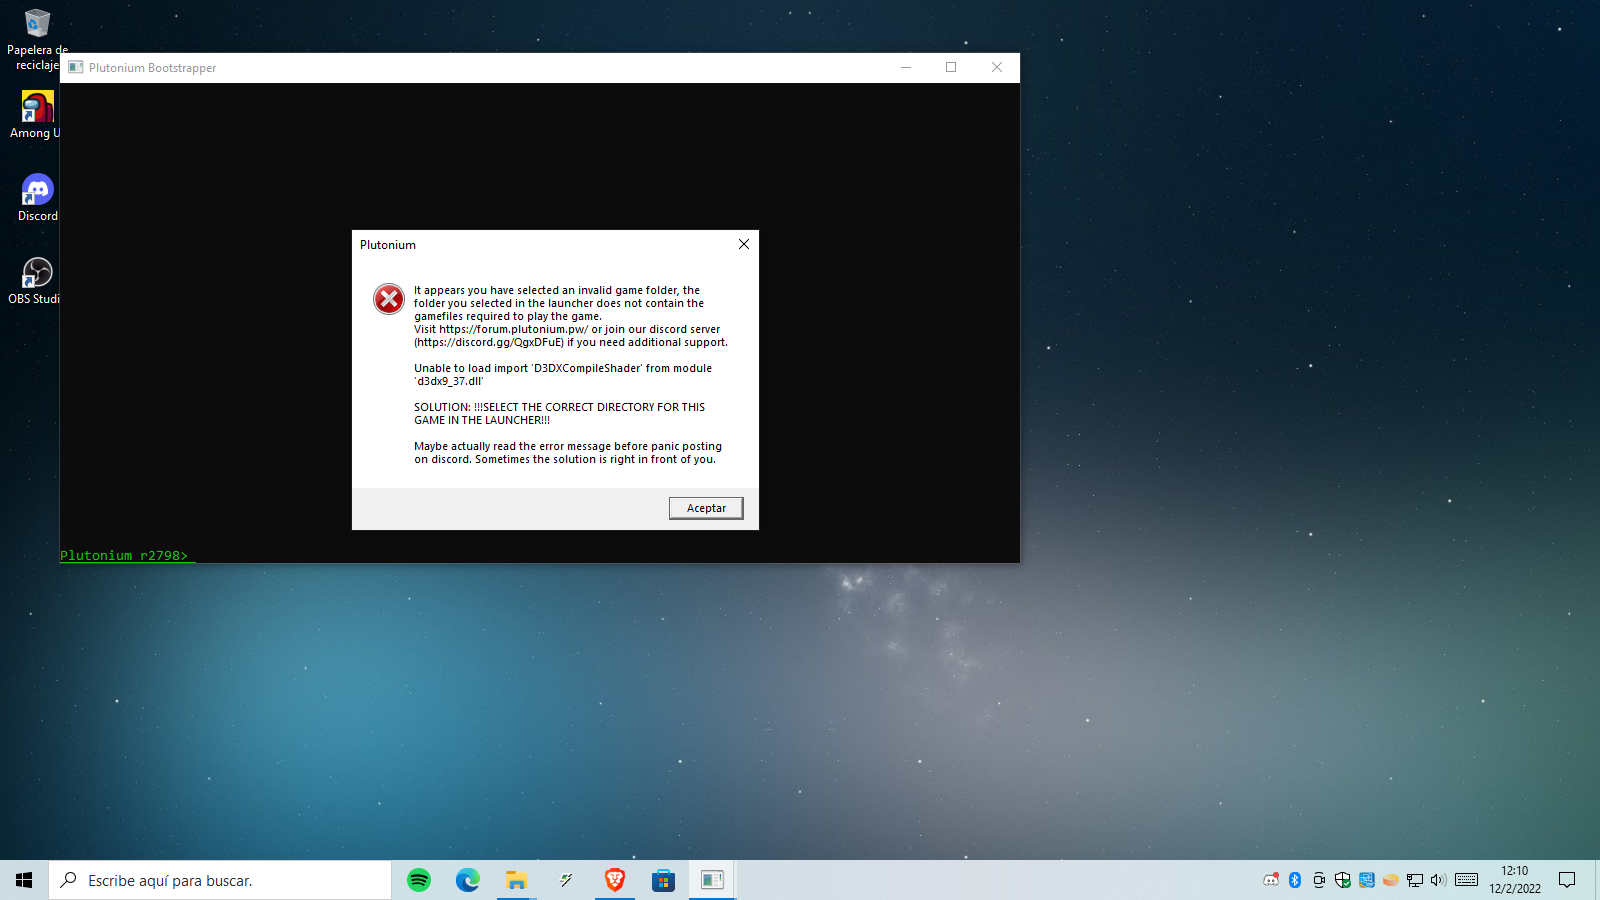The width and height of the screenshot is (1600, 900).
Task: Click the blue remote display tray icon
Action: [x=1367, y=880]
